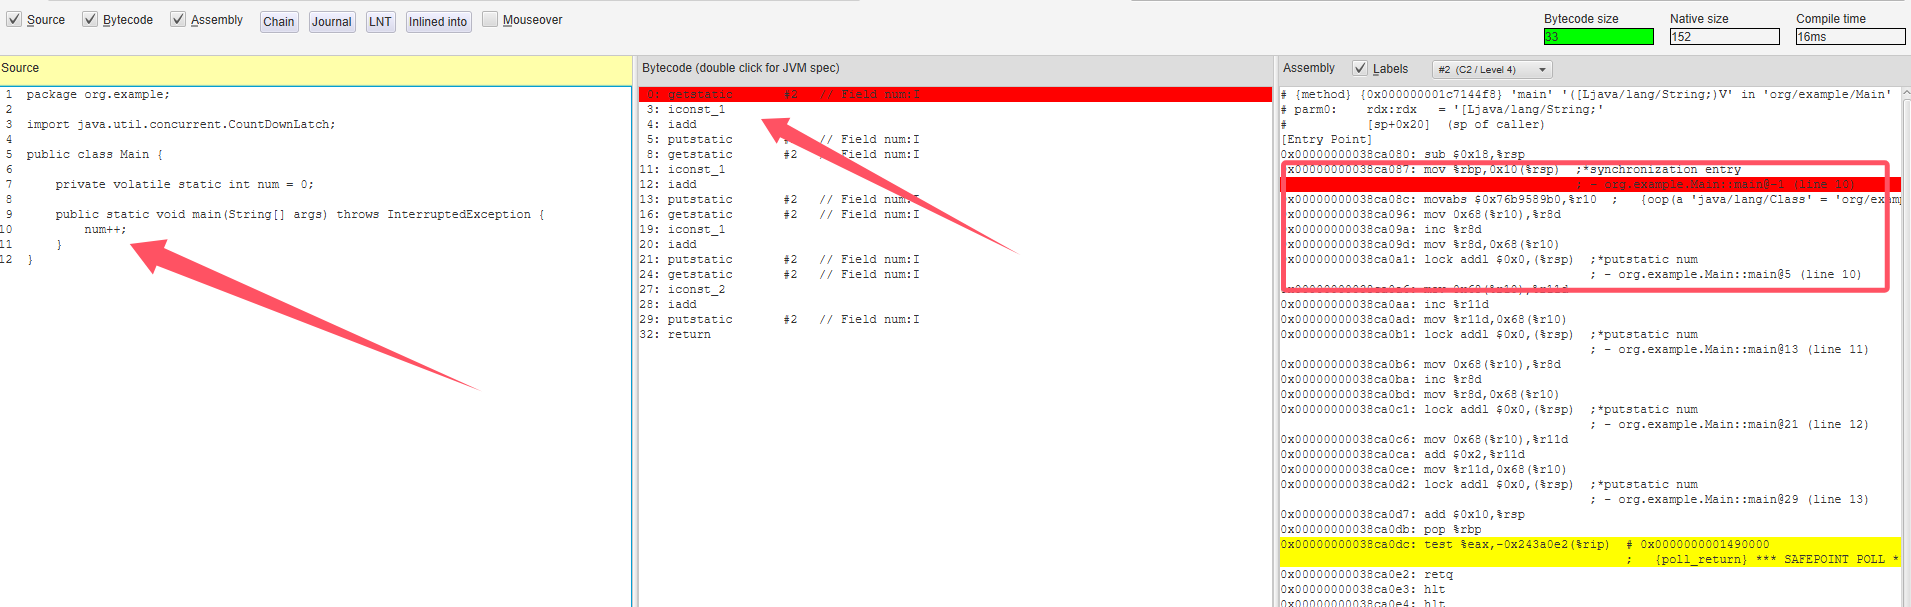
Task: Uncheck the Source checkbox
Action: (x=14, y=20)
